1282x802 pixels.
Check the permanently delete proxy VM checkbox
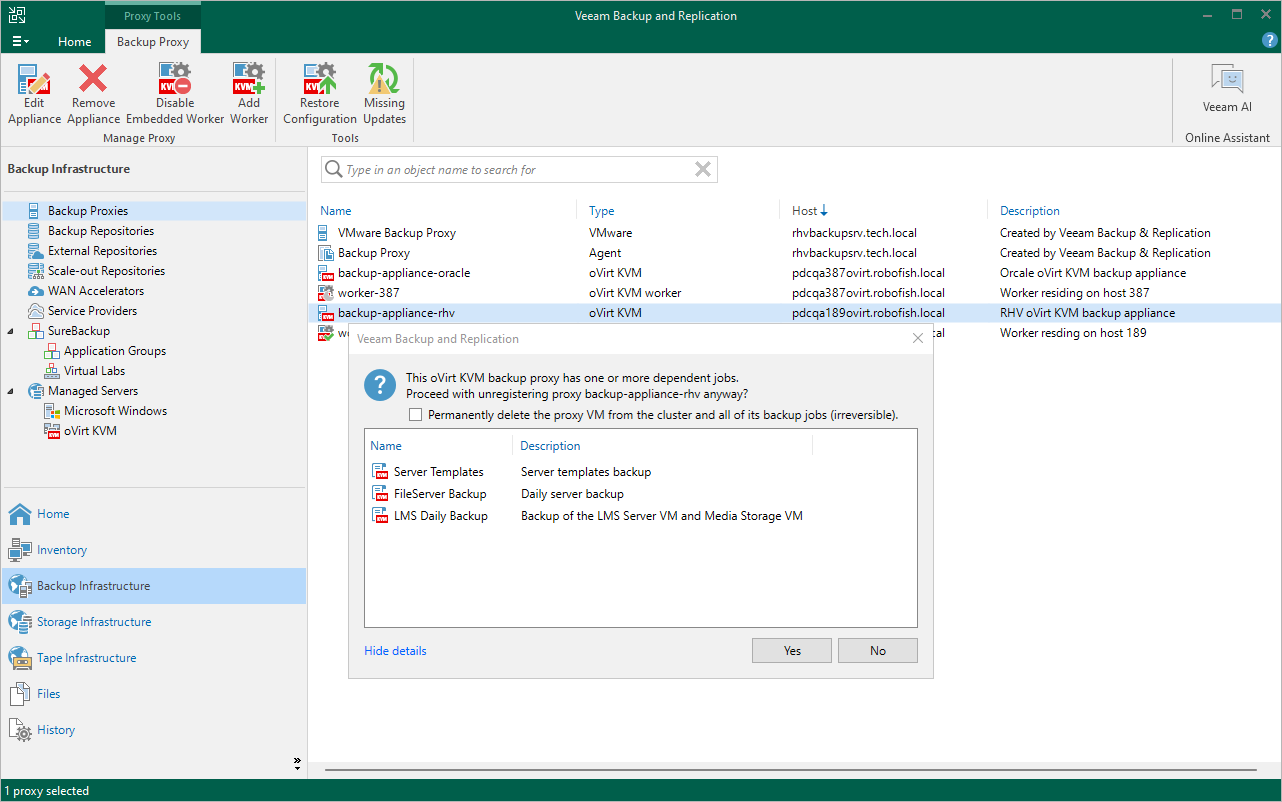(x=416, y=415)
